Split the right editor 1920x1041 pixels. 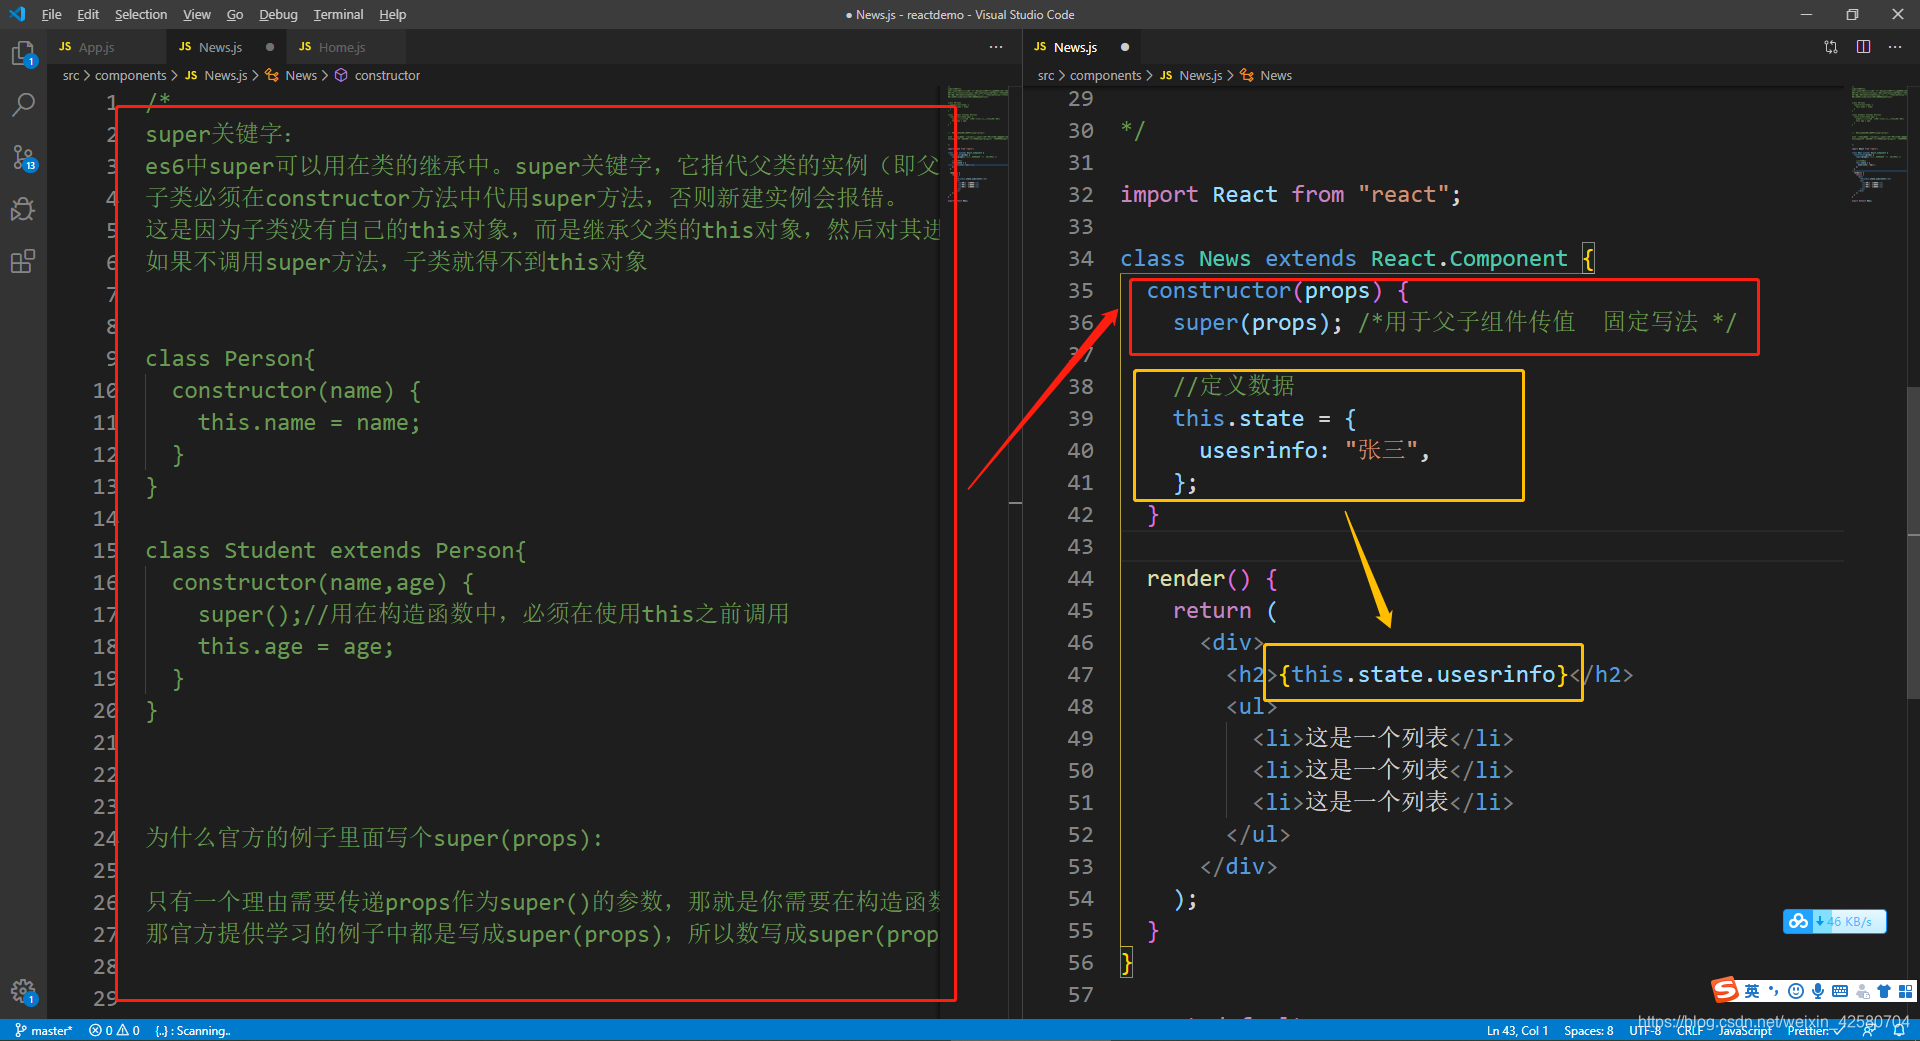coord(1863,47)
